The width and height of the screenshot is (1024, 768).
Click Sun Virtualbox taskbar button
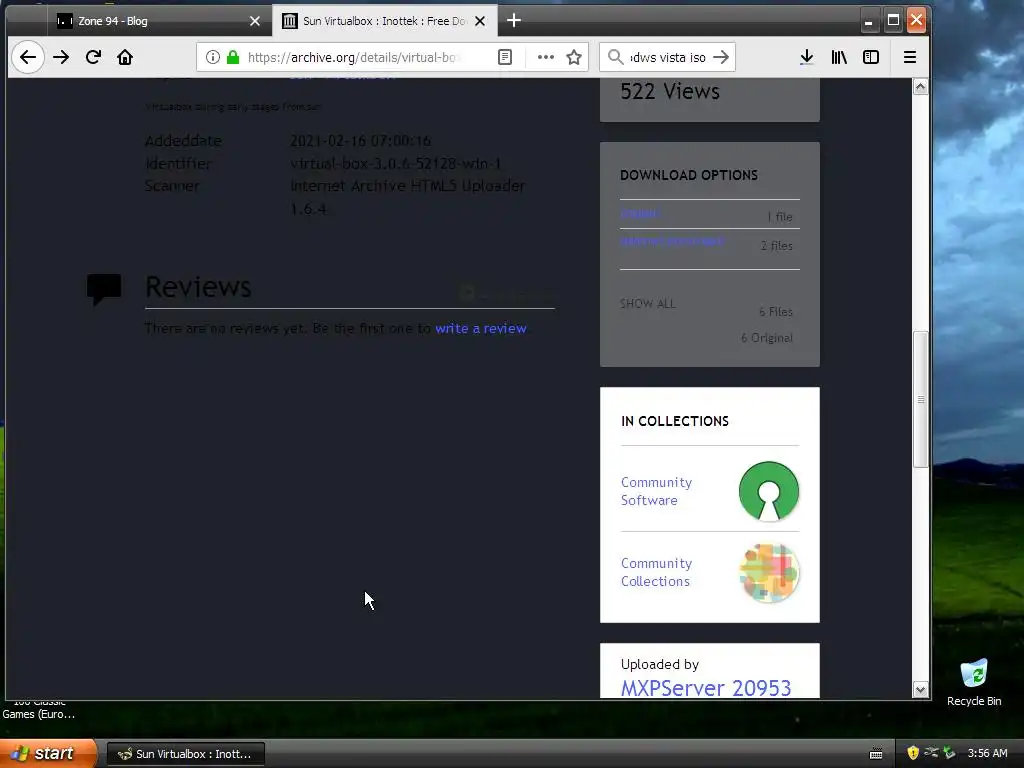[185, 754]
